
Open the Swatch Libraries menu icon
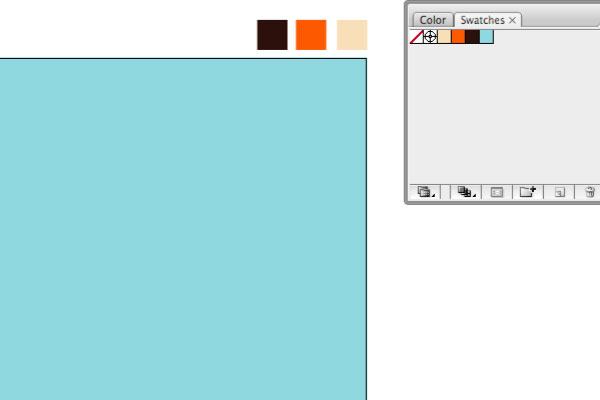coord(426,192)
